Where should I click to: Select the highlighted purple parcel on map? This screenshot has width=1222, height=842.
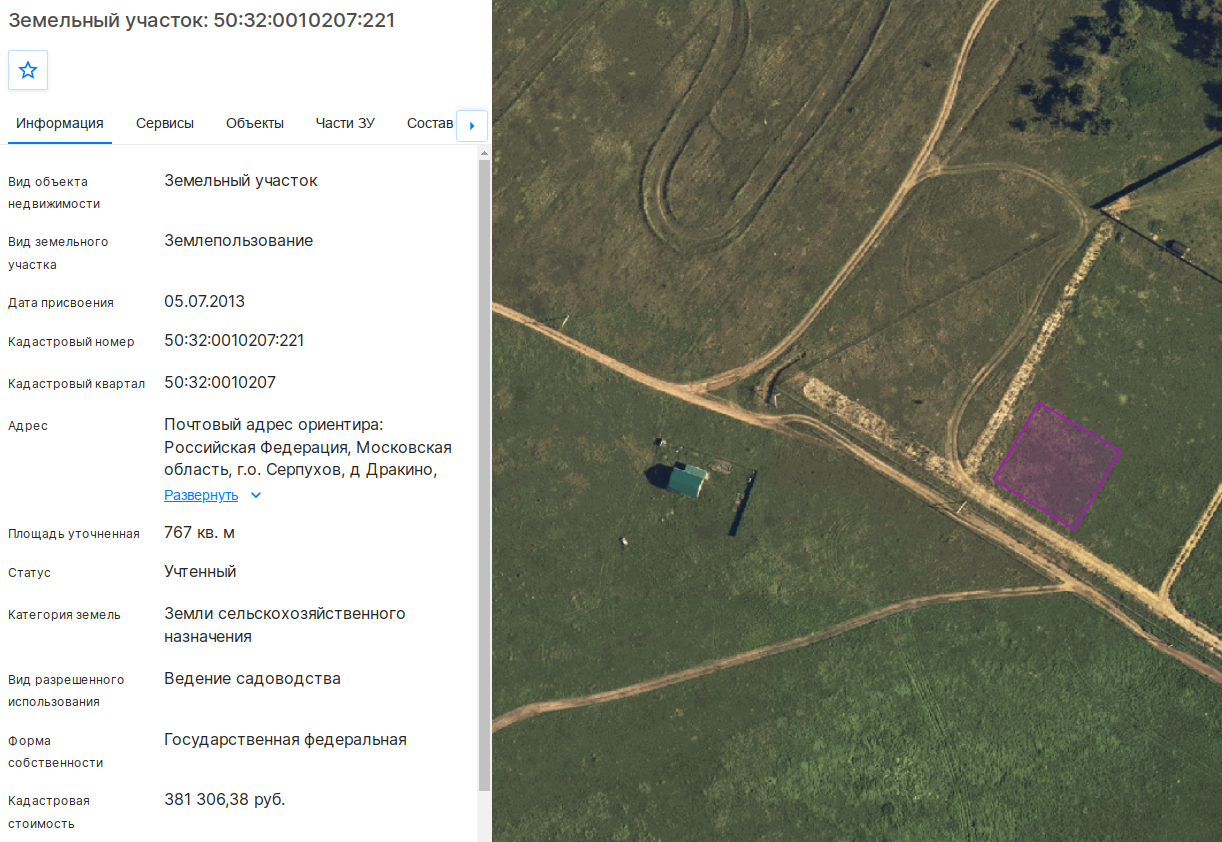click(1057, 466)
